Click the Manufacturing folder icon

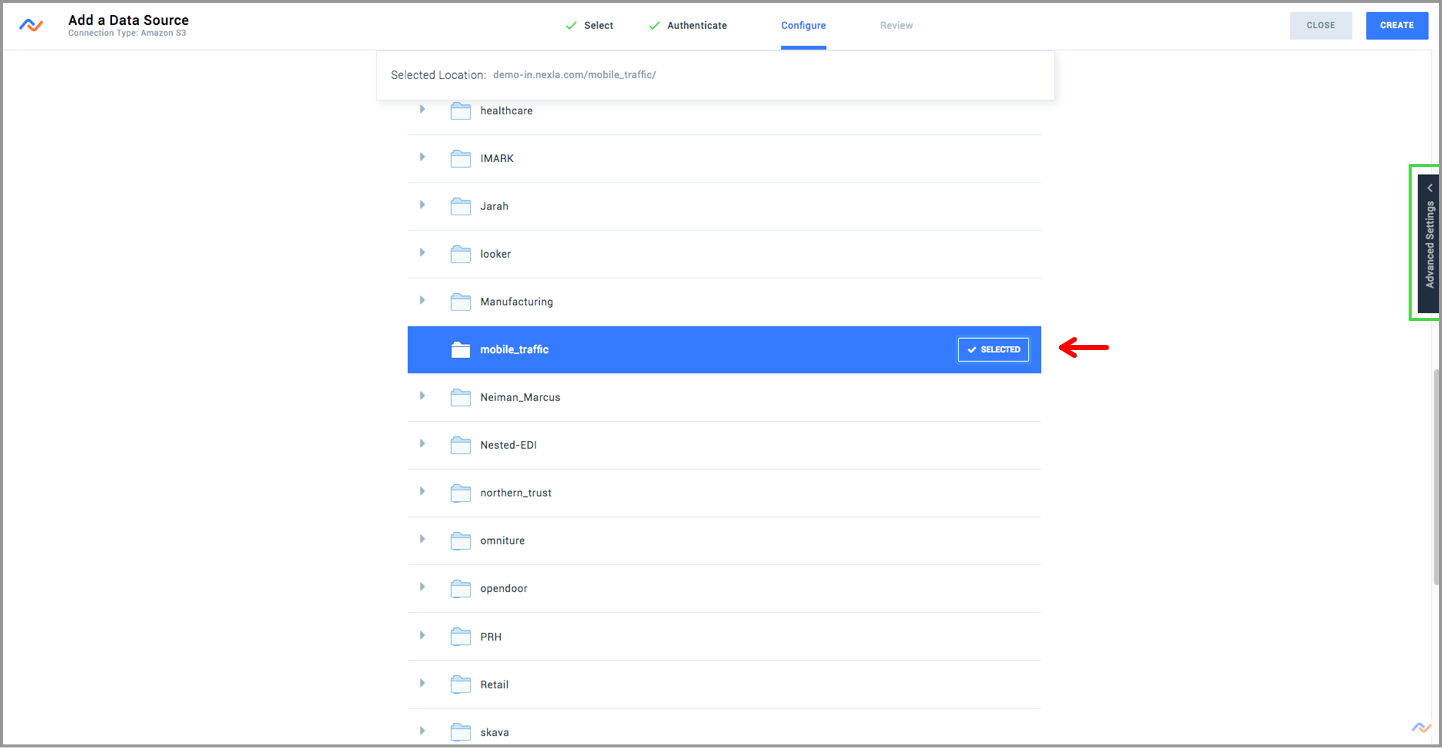coord(460,302)
